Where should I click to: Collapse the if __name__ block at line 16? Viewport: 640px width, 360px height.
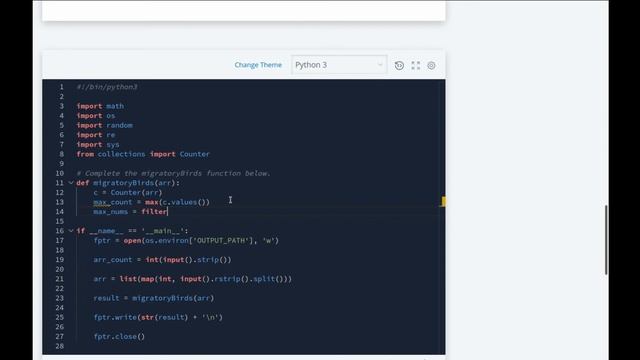pos(71,231)
